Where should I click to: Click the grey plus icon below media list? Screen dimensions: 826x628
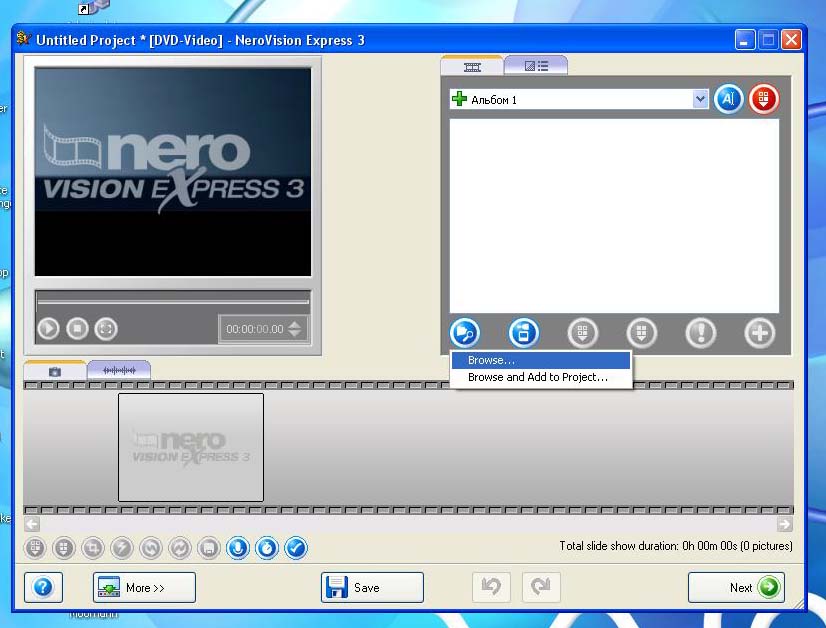(x=760, y=332)
